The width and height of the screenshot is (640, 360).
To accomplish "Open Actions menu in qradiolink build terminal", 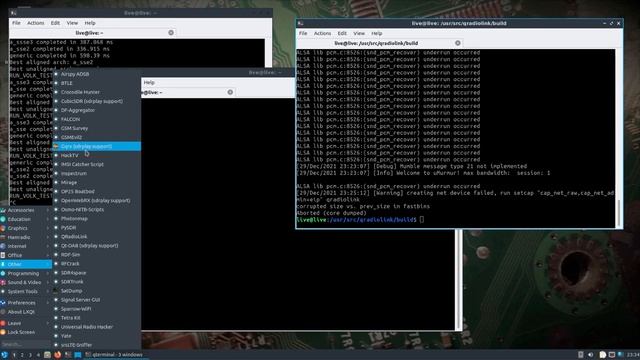I will click(322, 33).
